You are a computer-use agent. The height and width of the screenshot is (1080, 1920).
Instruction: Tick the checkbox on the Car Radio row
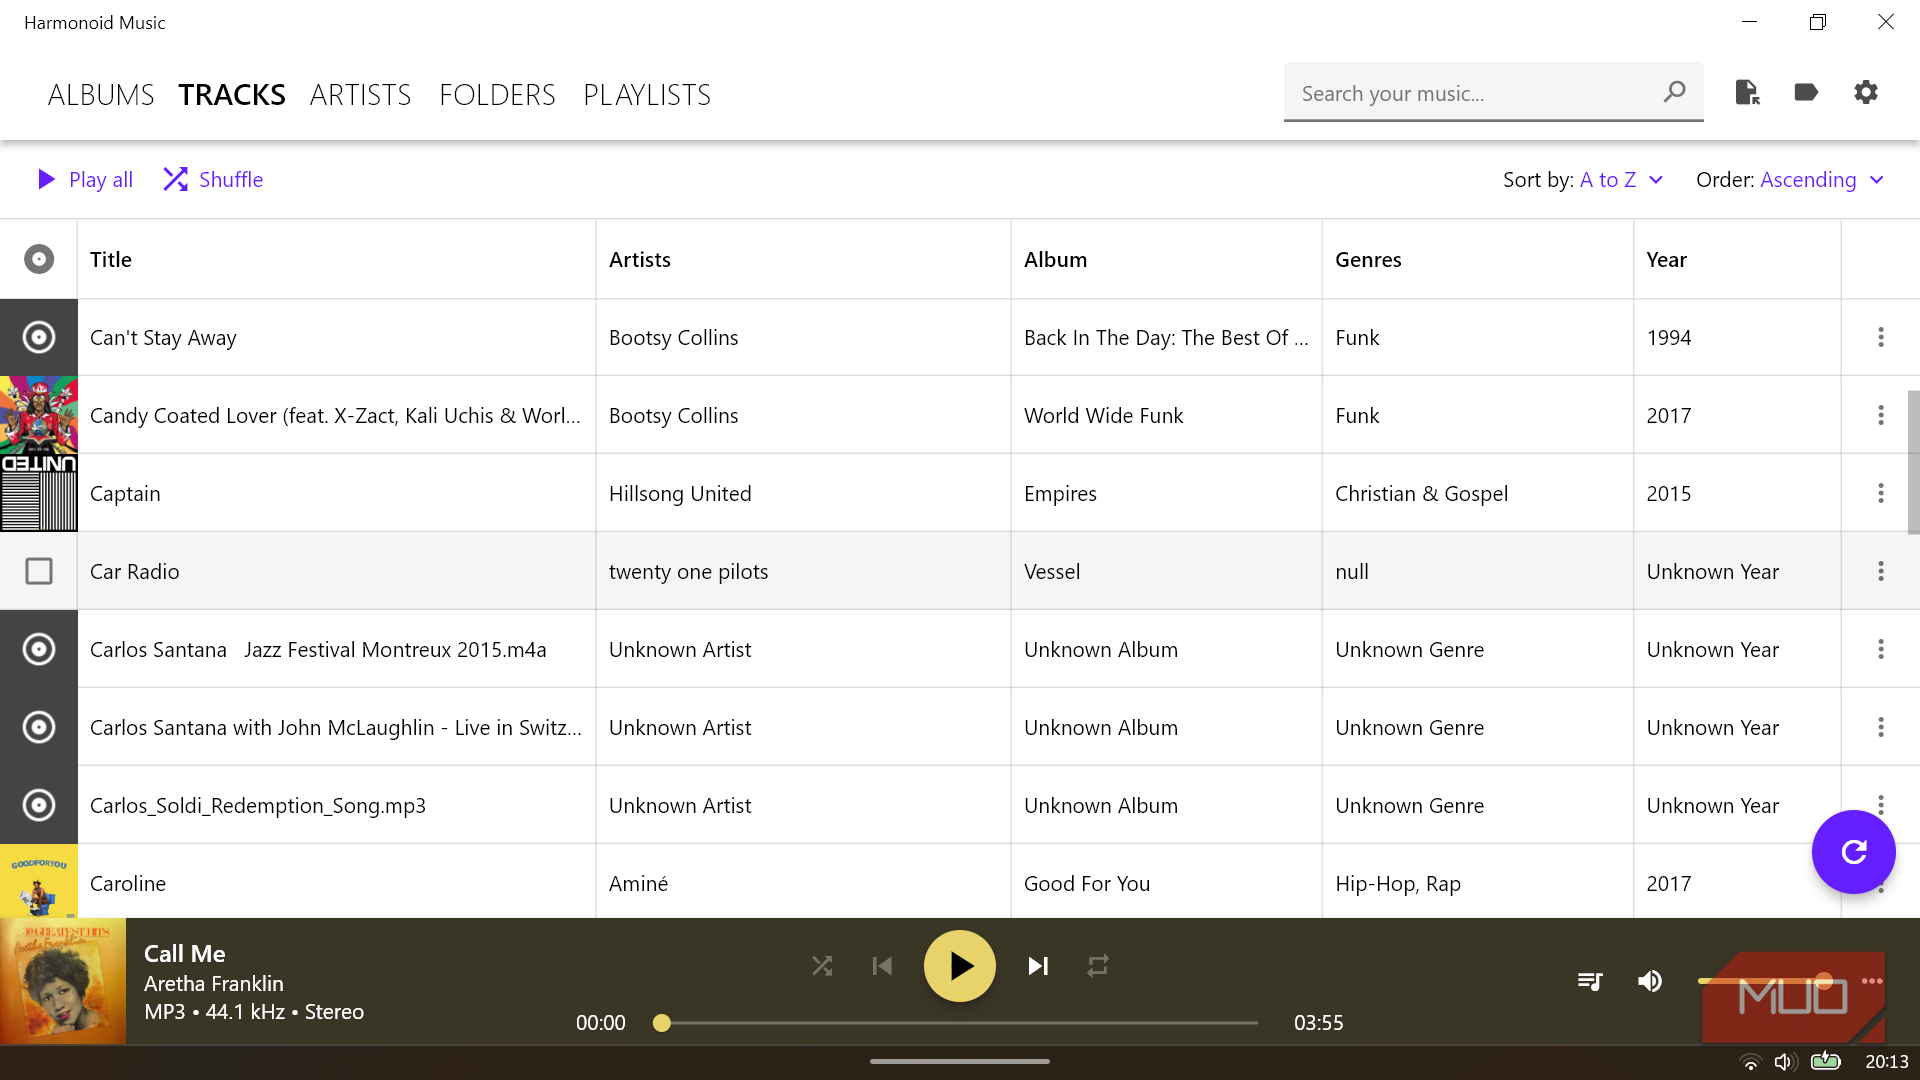click(39, 571)
